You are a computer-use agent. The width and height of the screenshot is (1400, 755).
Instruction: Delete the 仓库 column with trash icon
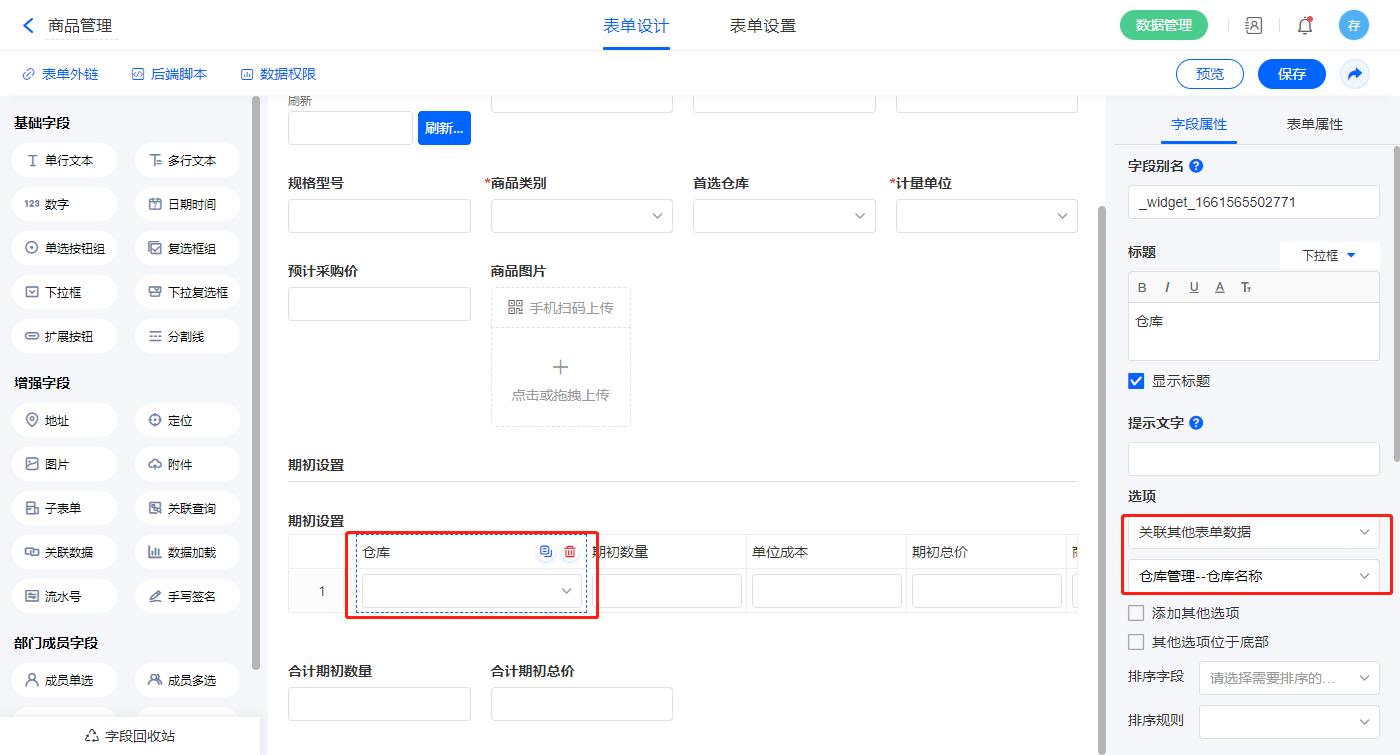[x=570, y=552]
